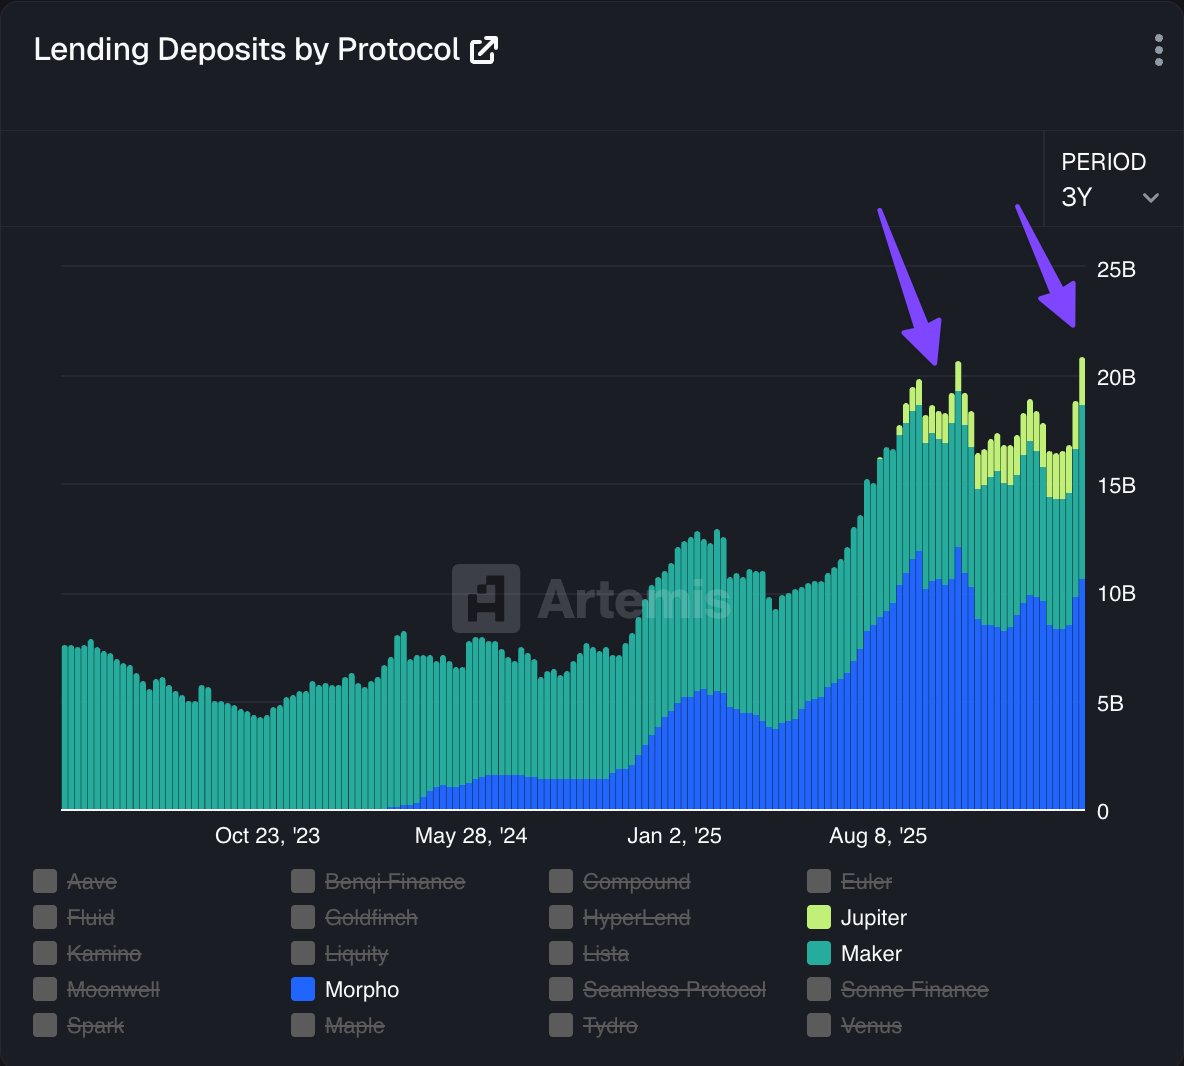Click the 5B y-axis label

click(1110, 704)
